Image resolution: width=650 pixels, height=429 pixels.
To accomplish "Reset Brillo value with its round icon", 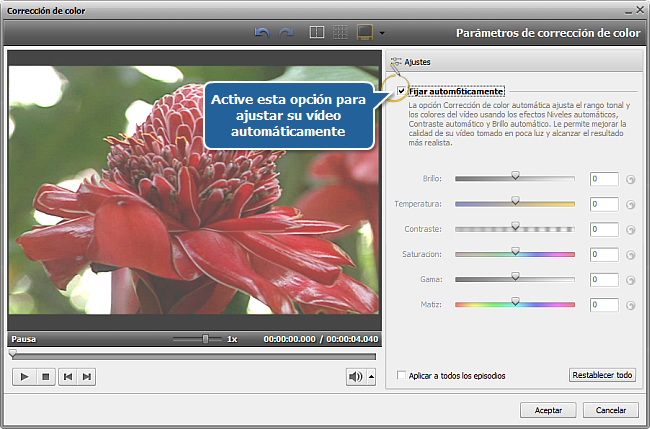I will (631, 179).
